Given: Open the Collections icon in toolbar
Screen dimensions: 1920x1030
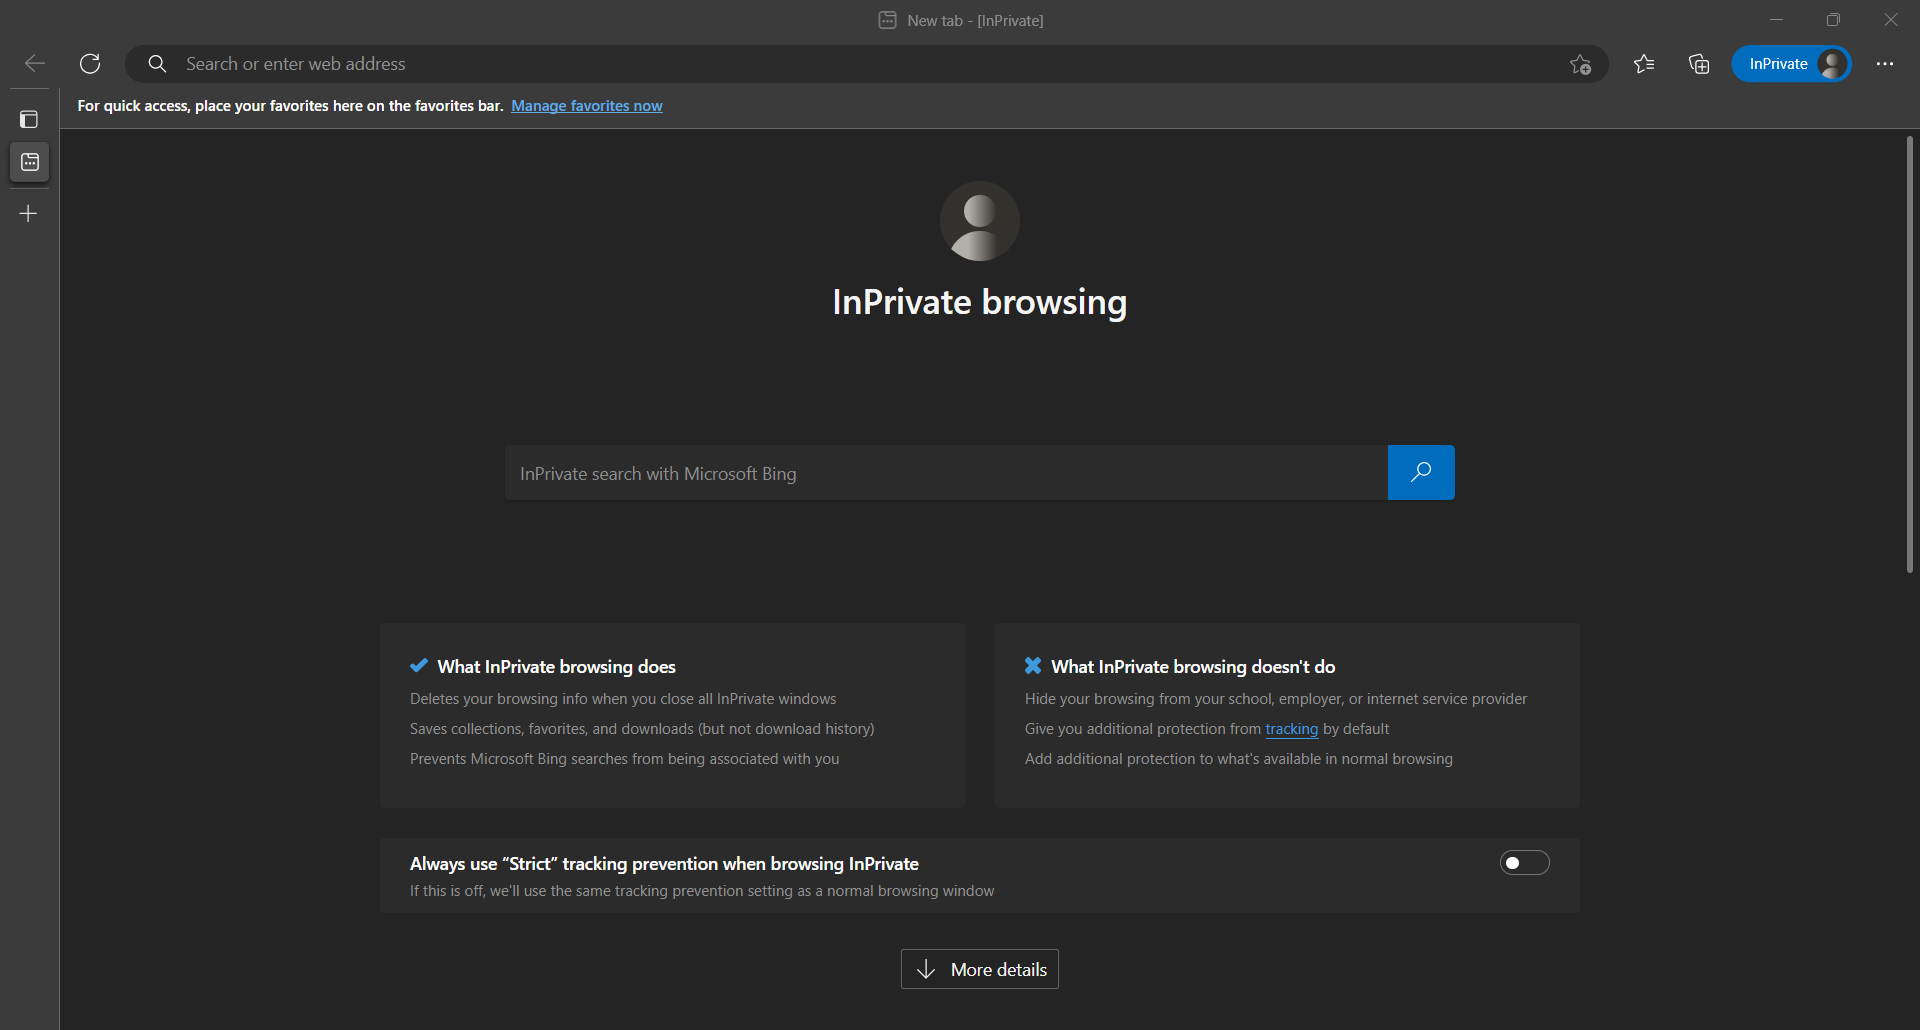Looking at the screenshot, I should click(1699, 64).
